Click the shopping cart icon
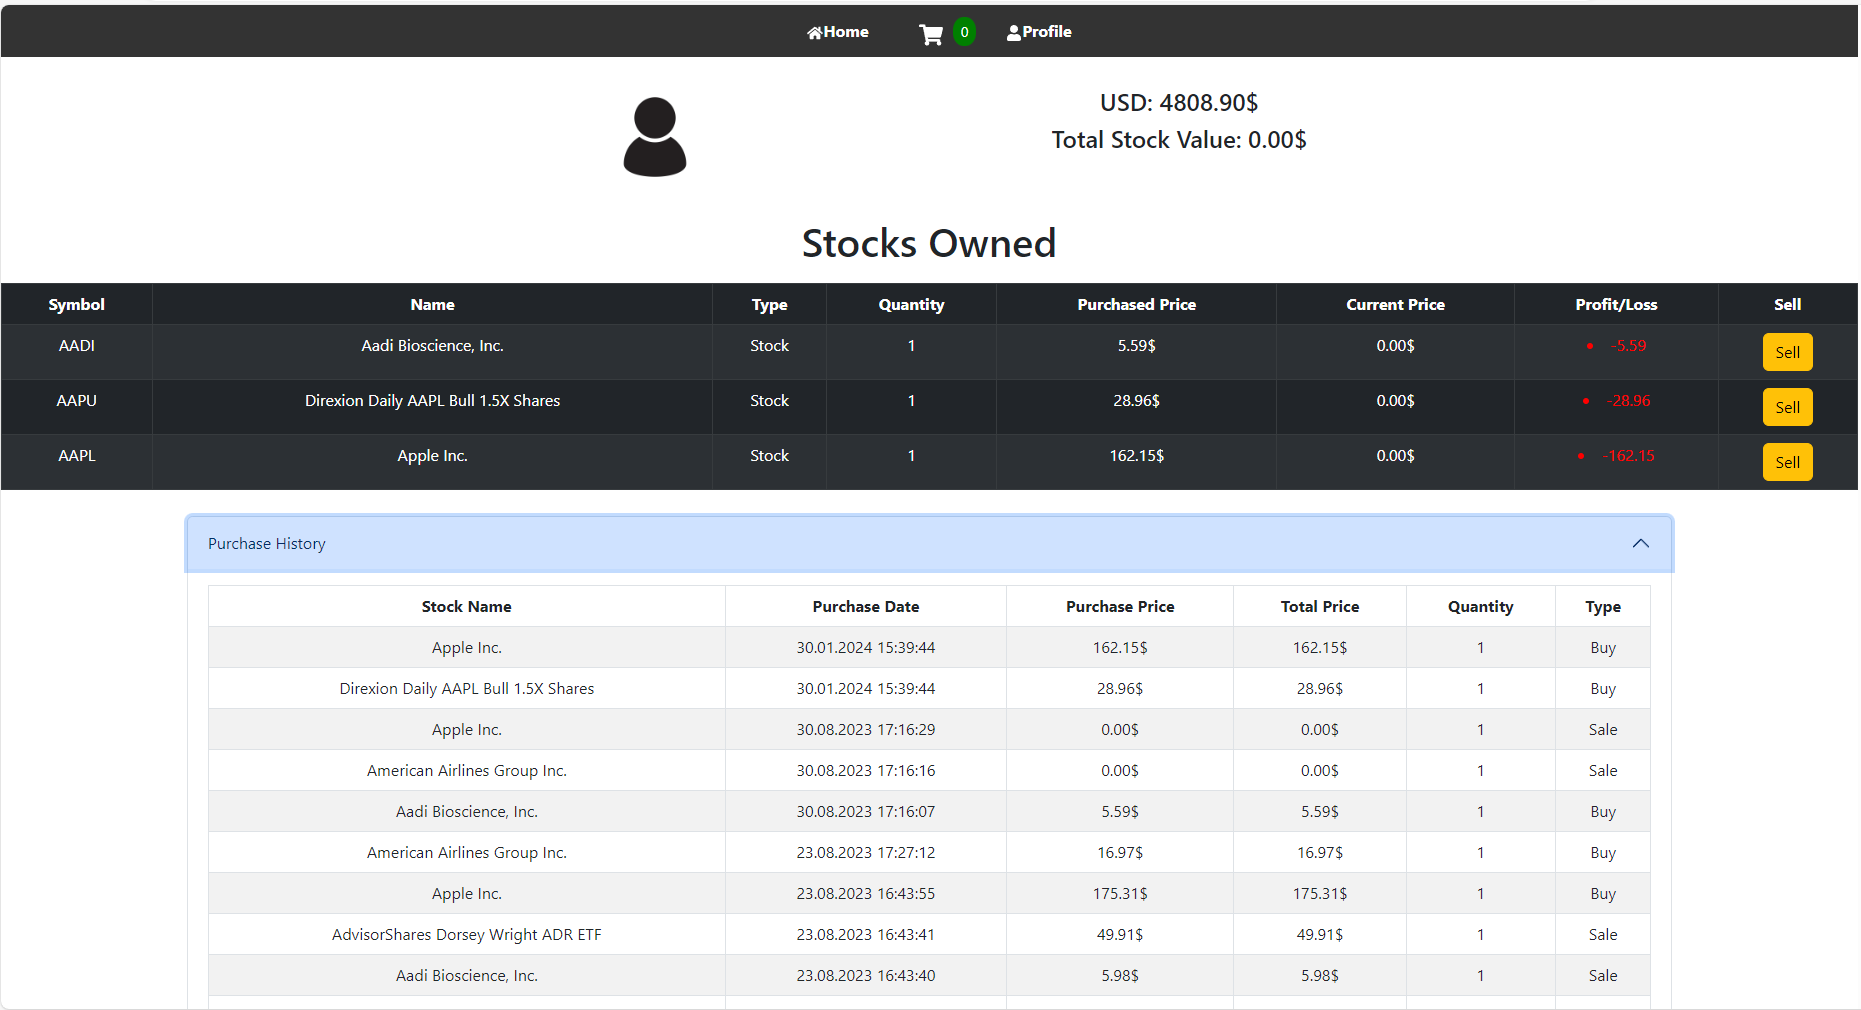The width and height of the screenshot is (1861, 1010). pos(930,34)
